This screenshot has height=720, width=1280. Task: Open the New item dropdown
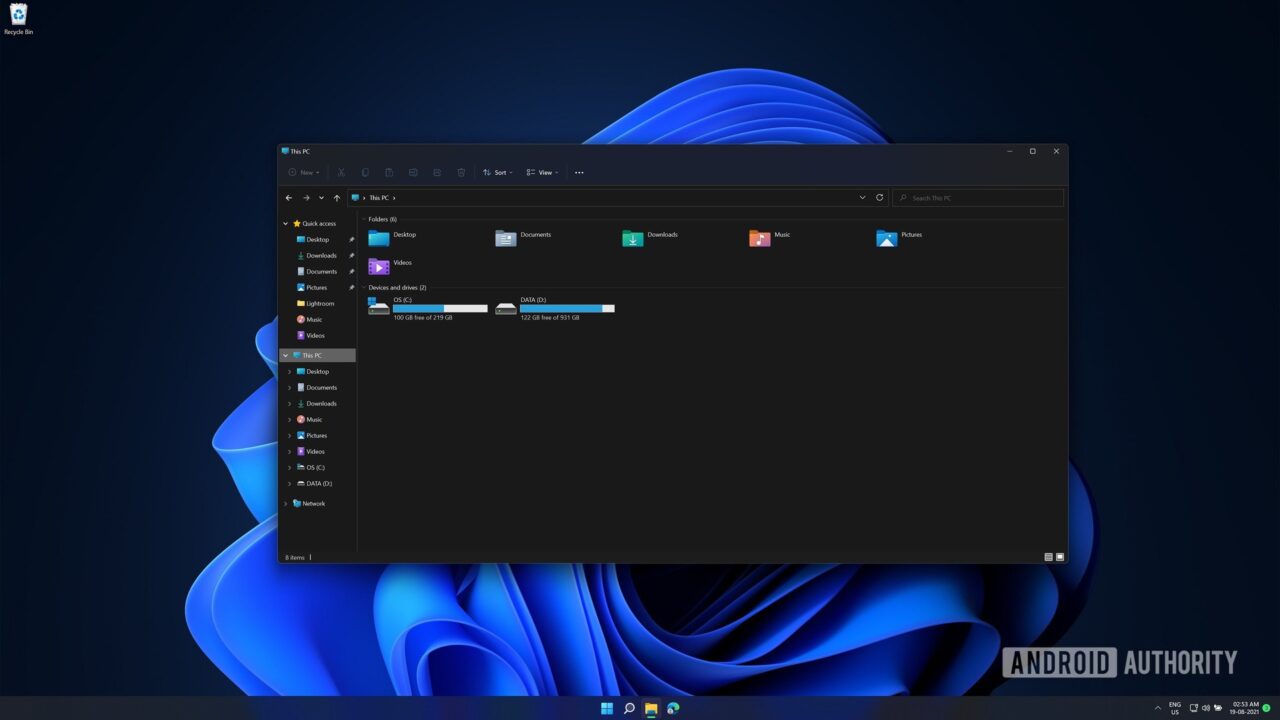pyautogui.click(x=304, y=172)
